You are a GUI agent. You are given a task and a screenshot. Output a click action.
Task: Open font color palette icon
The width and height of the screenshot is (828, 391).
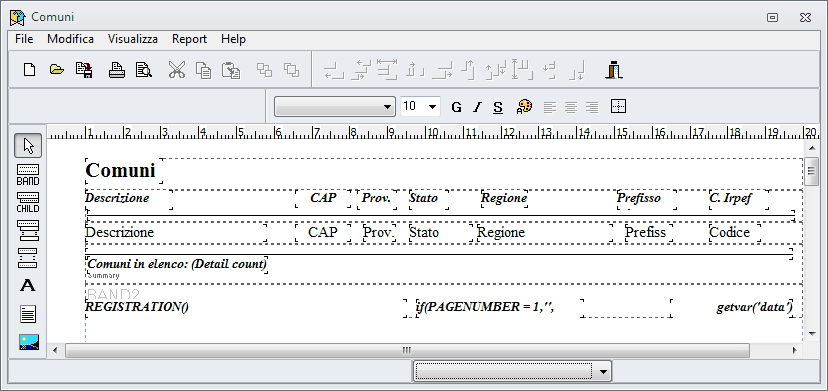pyautogui.click(x=524, y=107)
